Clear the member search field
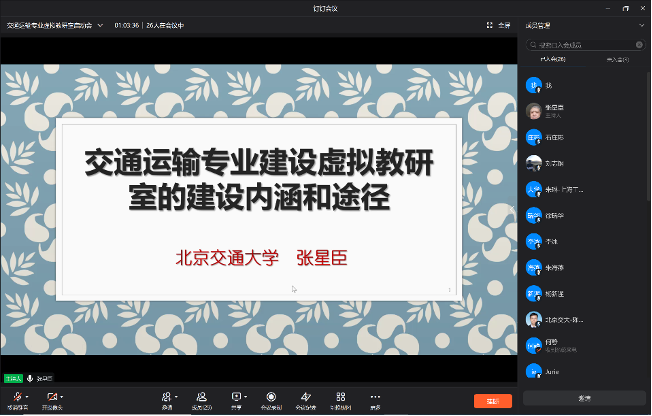The height and width of the screenshot is (416, 652). pyautogui.click(x=639, y=45)
